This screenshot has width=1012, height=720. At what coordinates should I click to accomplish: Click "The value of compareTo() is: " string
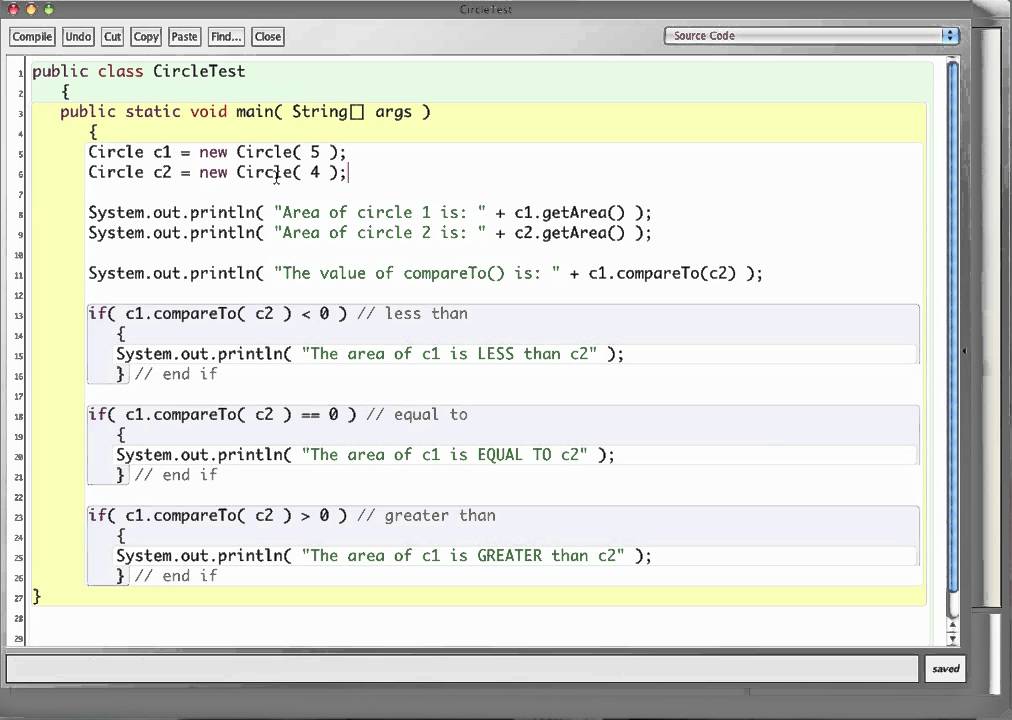[417, 274]
